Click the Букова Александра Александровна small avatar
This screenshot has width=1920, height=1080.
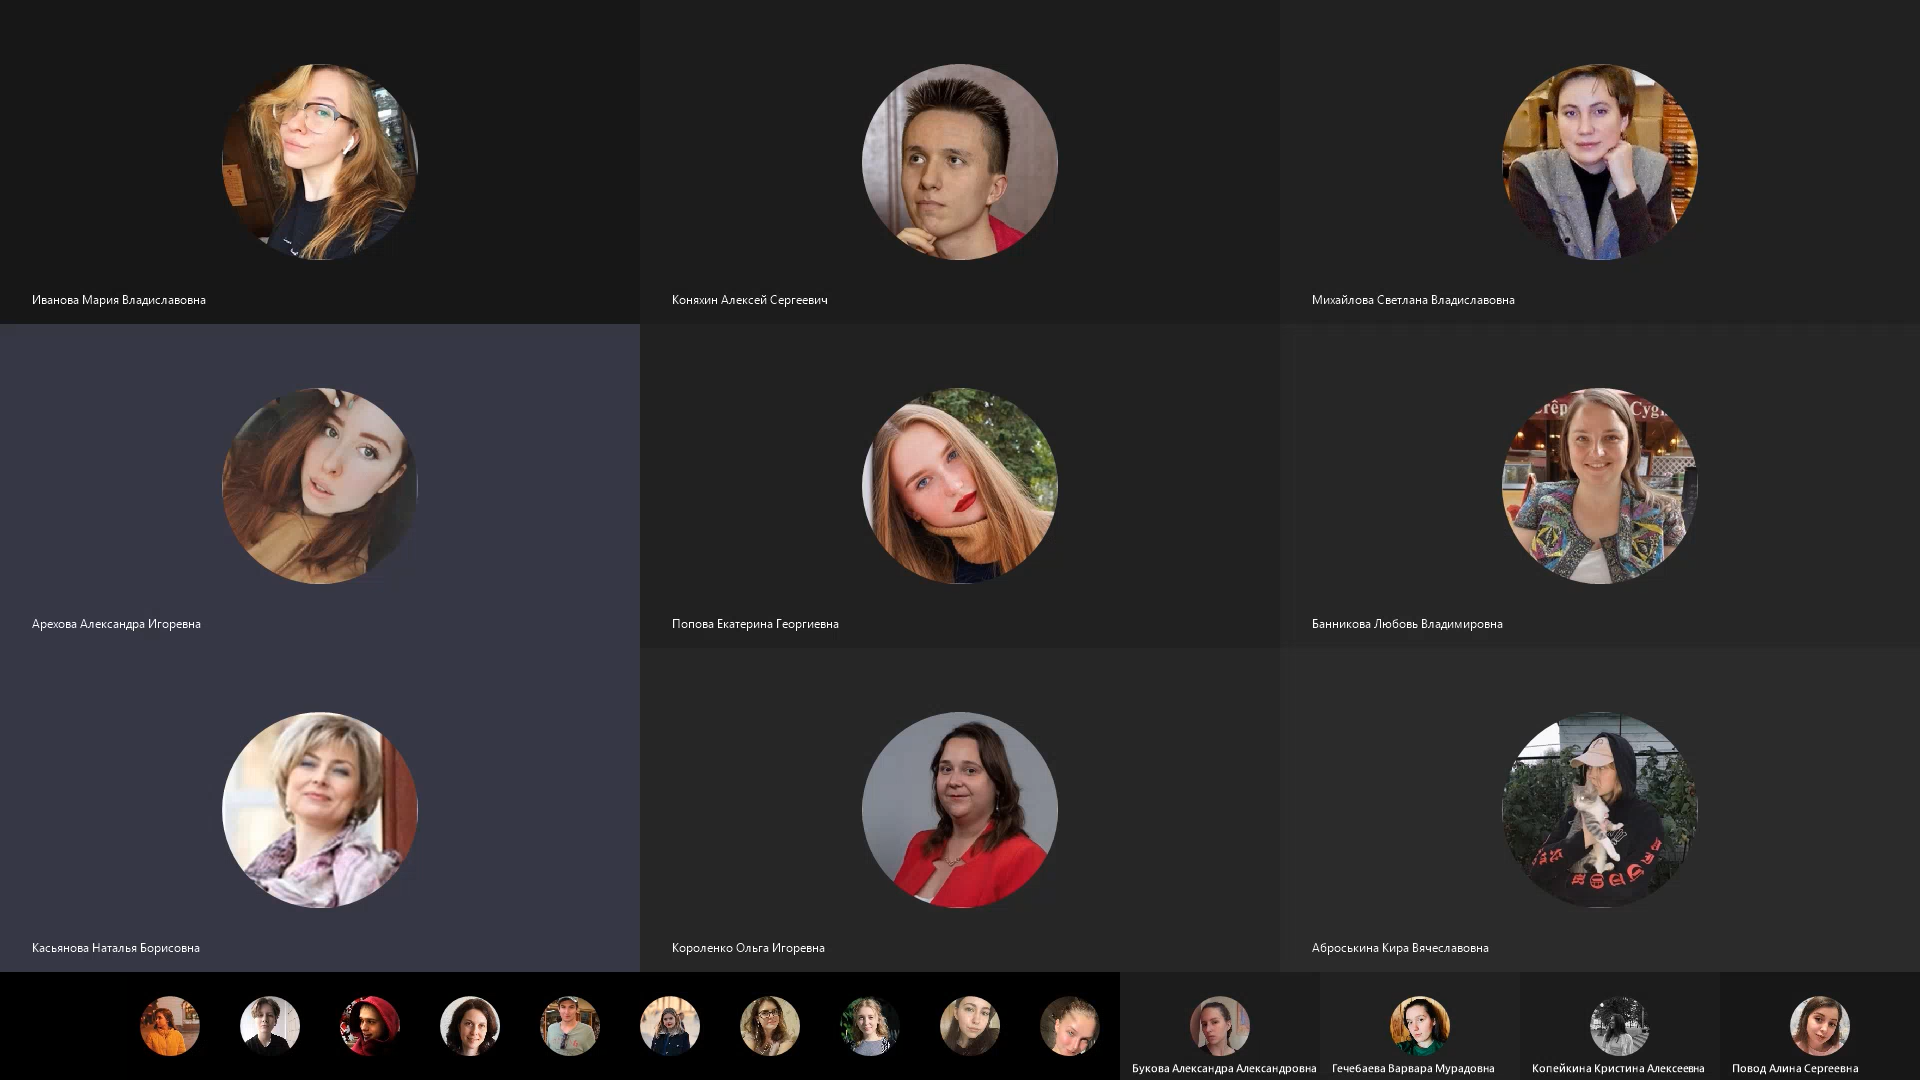tap(1220, 1026)
